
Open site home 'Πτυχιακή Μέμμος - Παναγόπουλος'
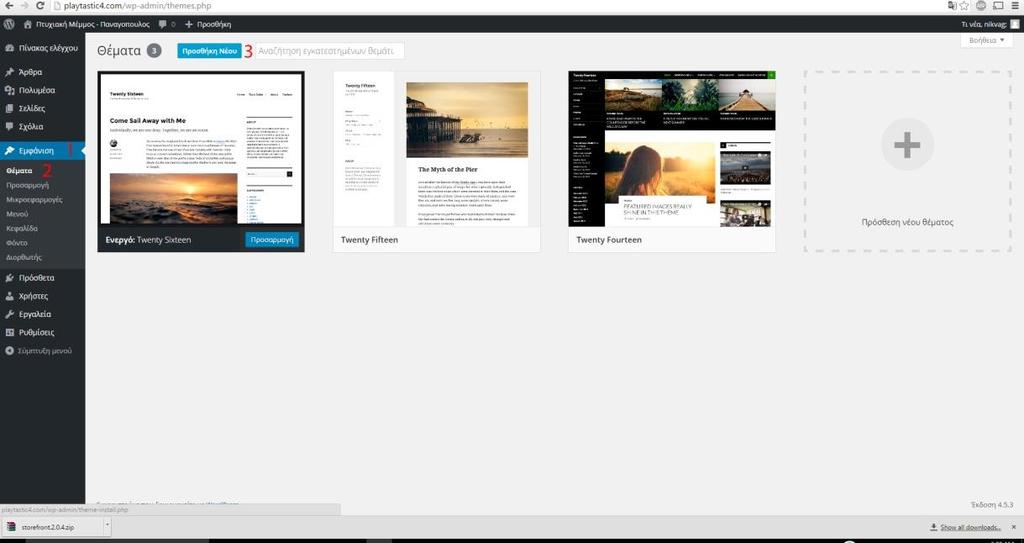click(86, 24)
